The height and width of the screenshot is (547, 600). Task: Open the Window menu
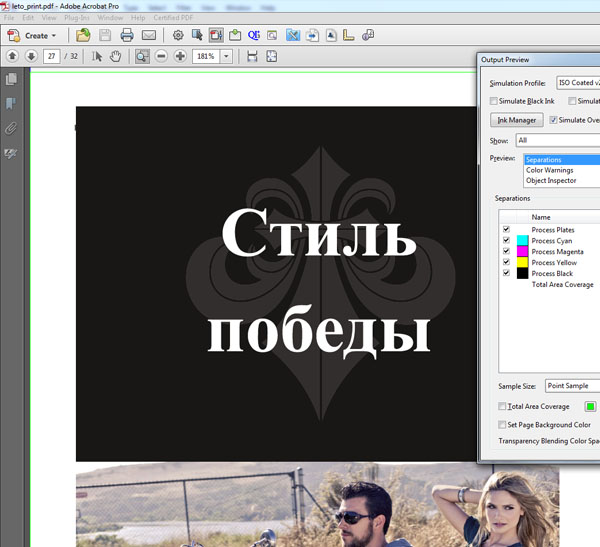coord(110,18)
